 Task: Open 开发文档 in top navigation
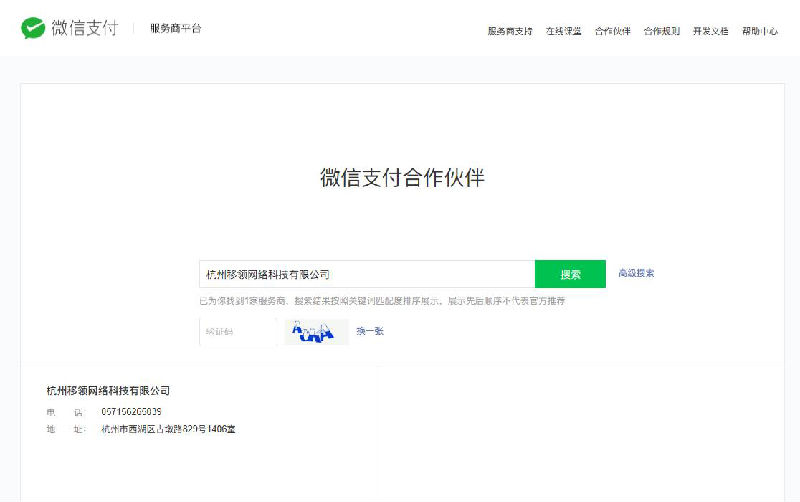(710, 31)
